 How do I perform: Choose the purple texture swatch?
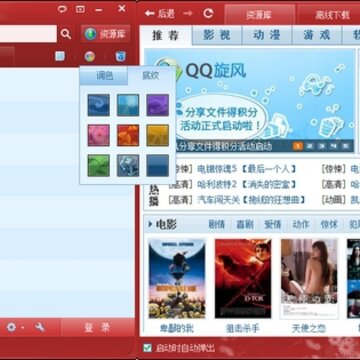click(157, 105)
